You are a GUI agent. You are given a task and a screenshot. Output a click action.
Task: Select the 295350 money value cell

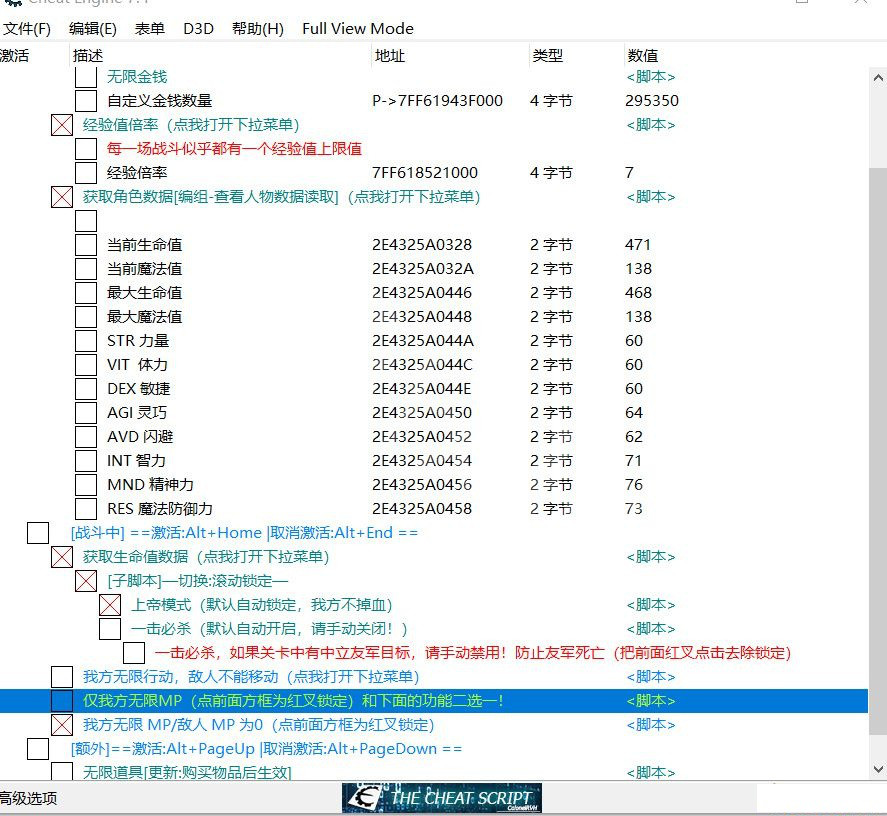(x=651, y=101)
